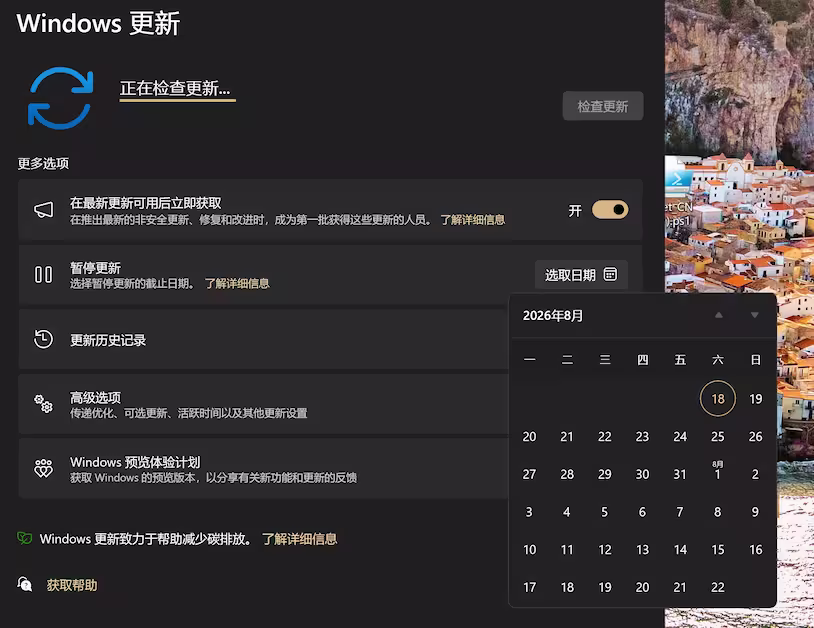The width and height of the screenshot is (814, 628).
Task: Click the help headset icon beside 获取帮助
Action: (24, 584)
